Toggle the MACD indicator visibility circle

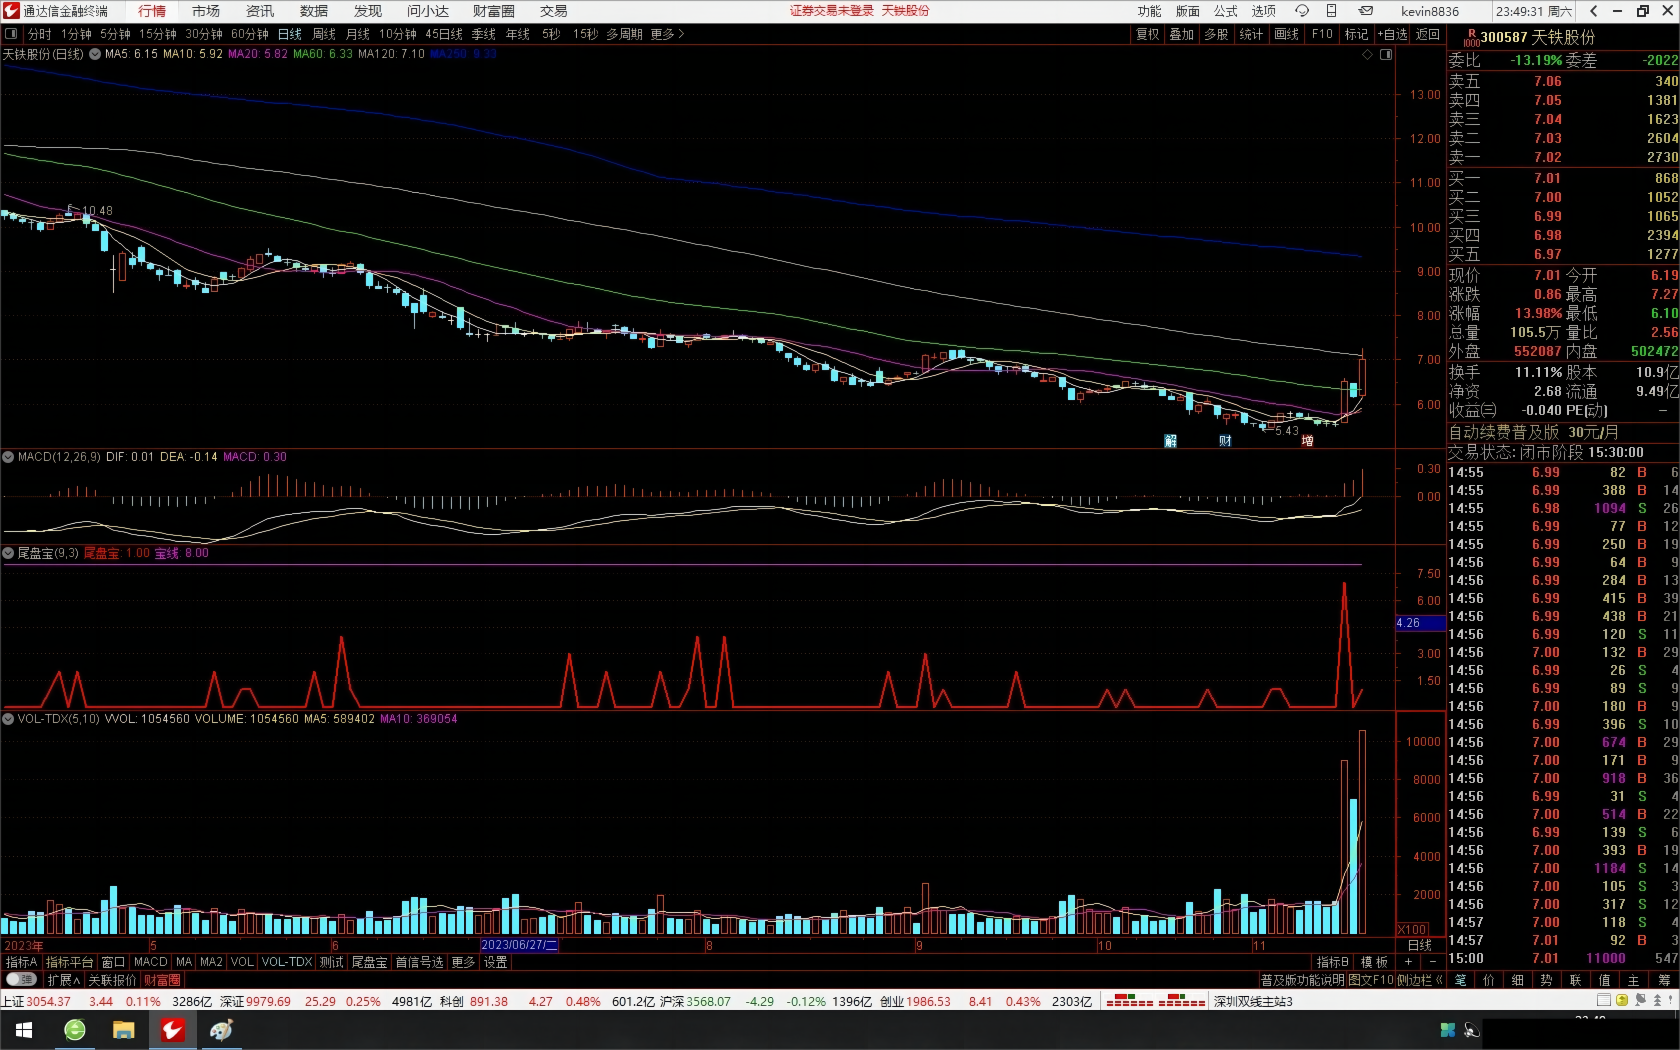click(9, 457)
